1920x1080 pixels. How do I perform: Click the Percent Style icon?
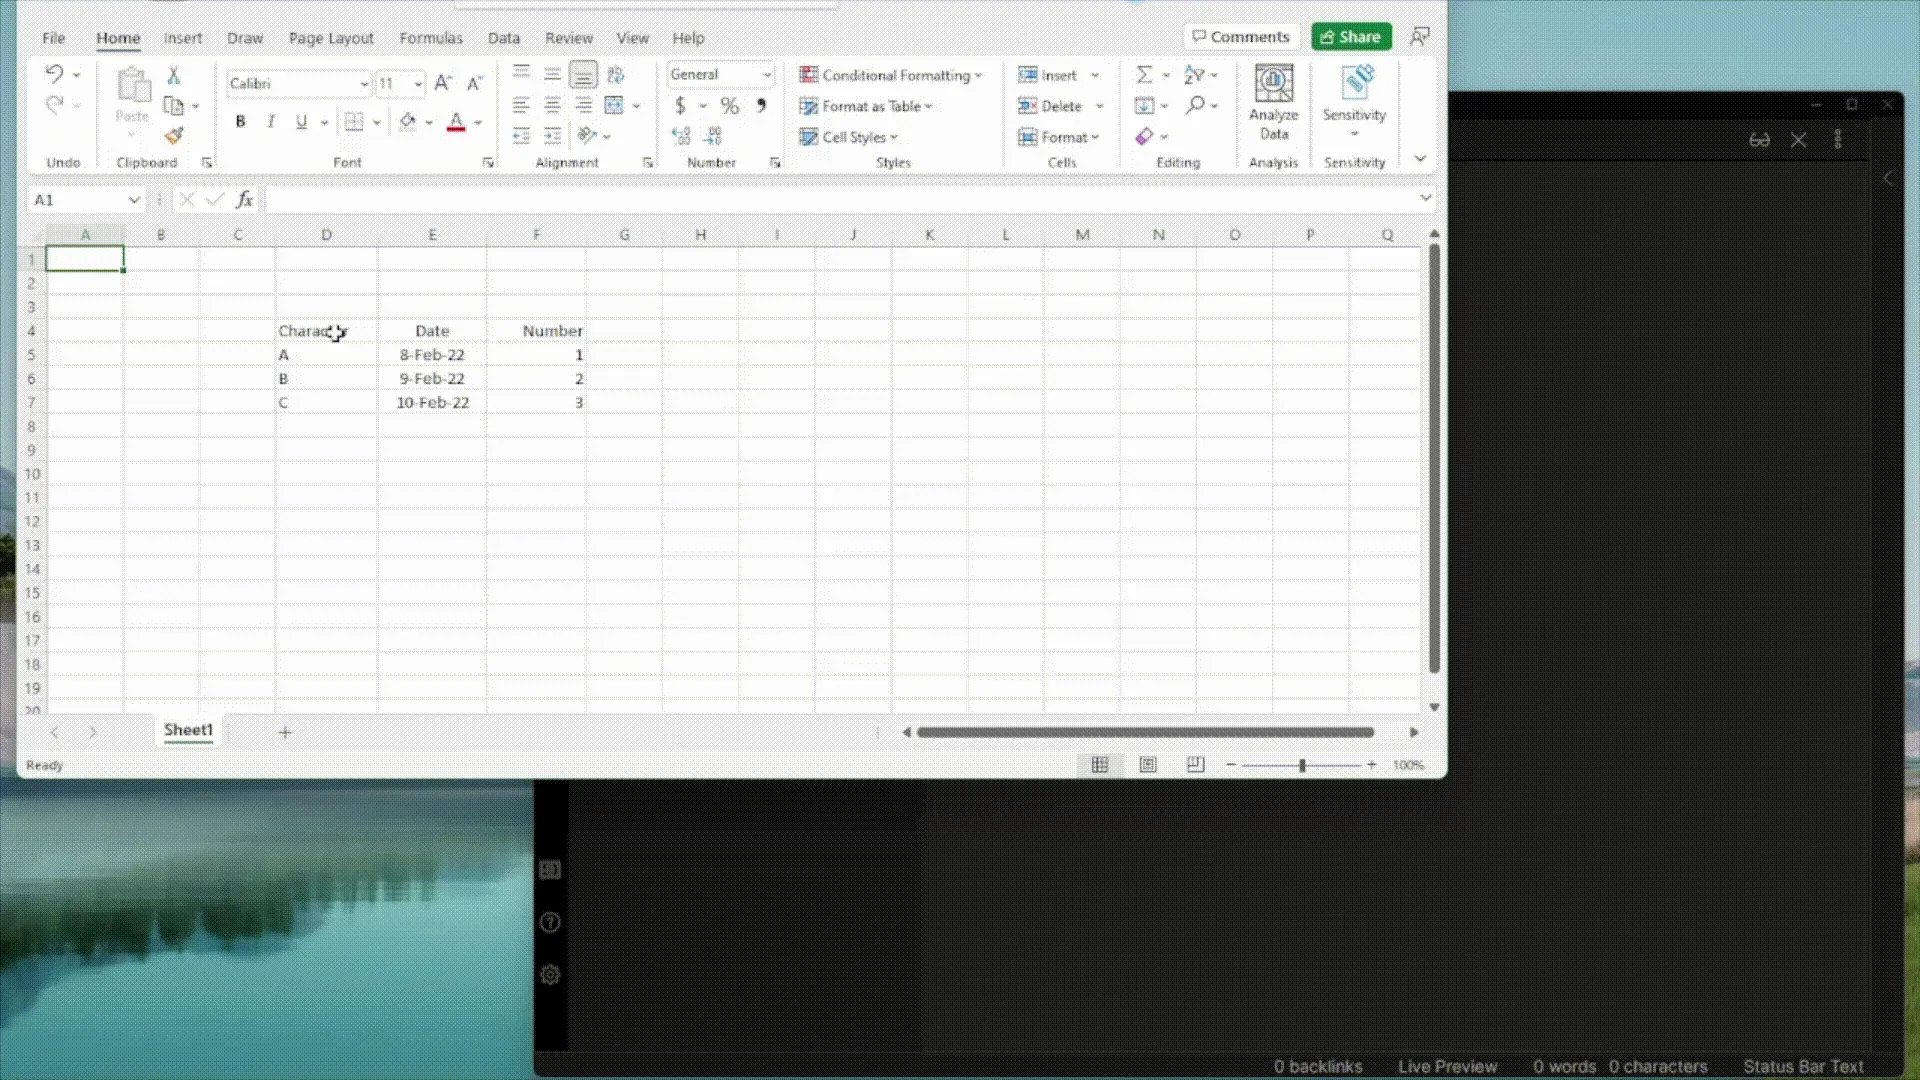[729, 106]
